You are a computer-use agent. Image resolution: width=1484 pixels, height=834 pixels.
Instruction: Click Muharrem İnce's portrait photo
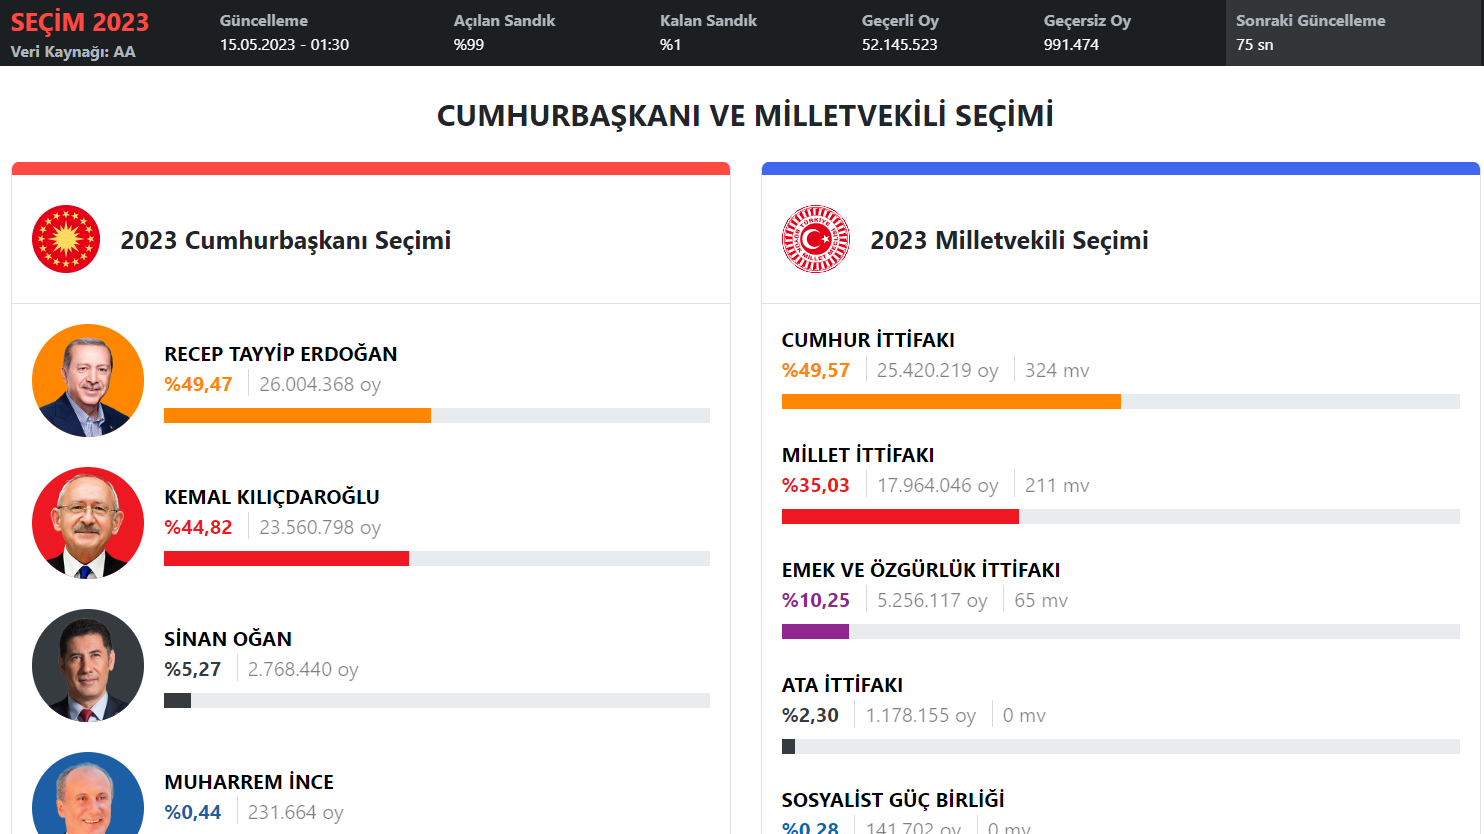[88, 793]
